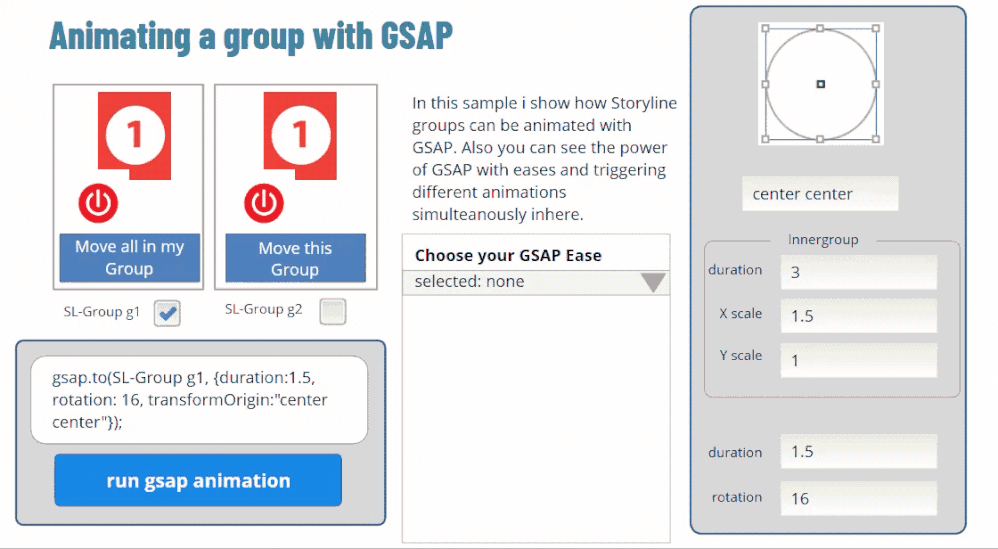Focus the Innergroup duration field
Viewport: 998px width, 549px height.
[858, 272]
